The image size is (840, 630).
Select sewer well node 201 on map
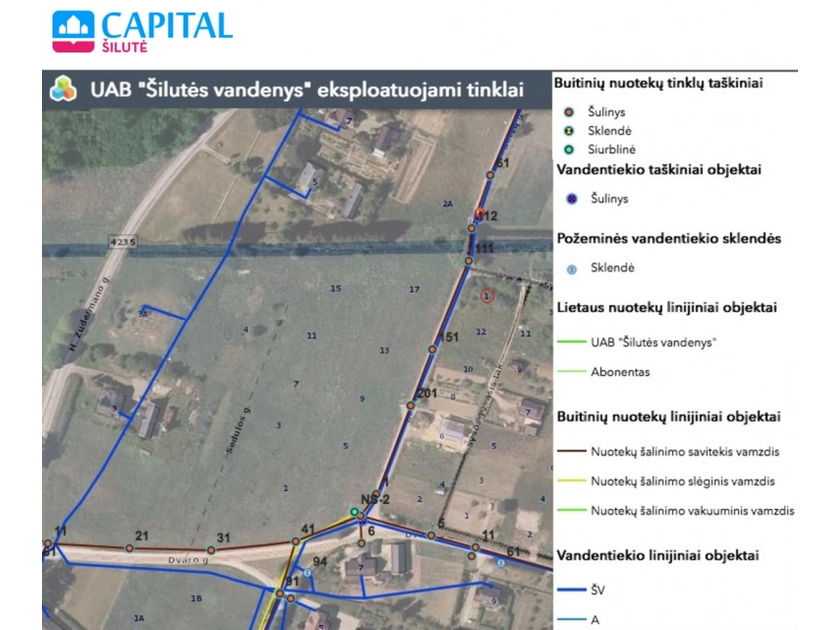pyautogui.click(x=410, y=406)
